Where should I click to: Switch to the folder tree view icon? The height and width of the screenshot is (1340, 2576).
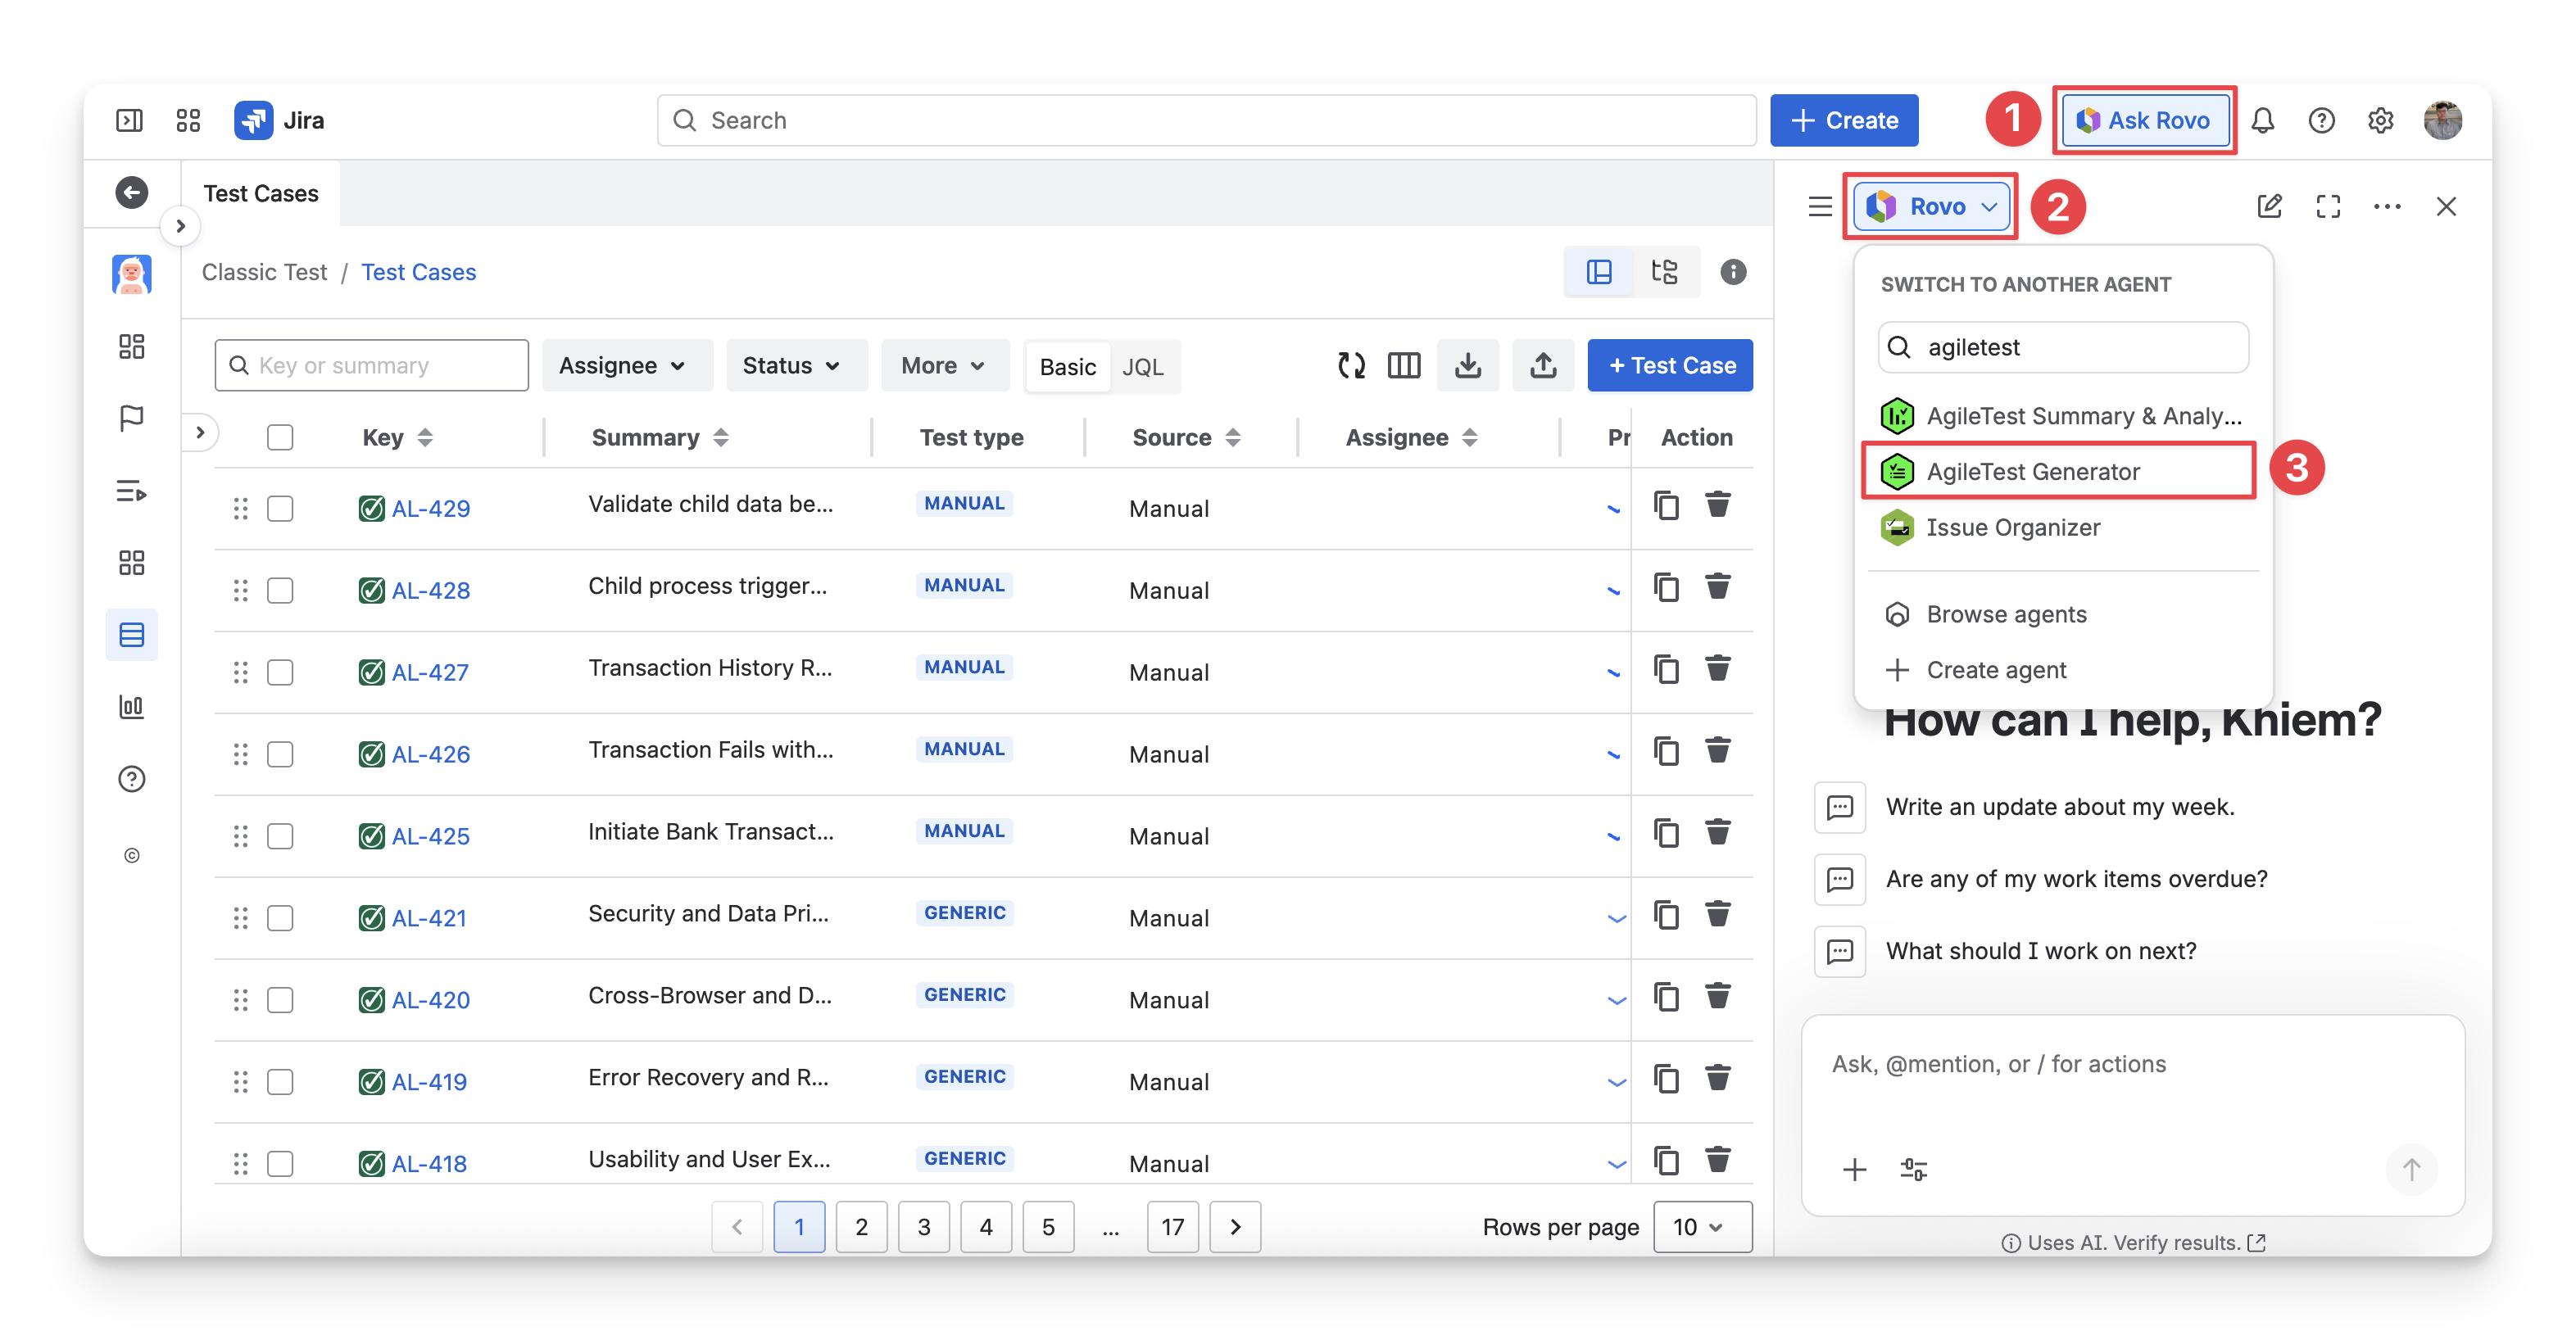[1664, 272]
